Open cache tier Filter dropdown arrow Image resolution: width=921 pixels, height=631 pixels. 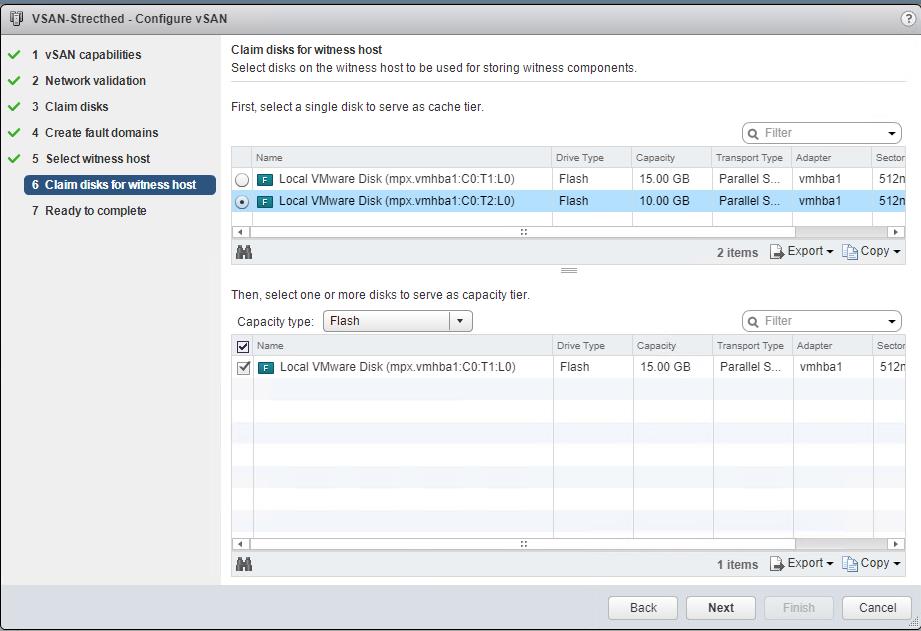click(x=892, y=133)
